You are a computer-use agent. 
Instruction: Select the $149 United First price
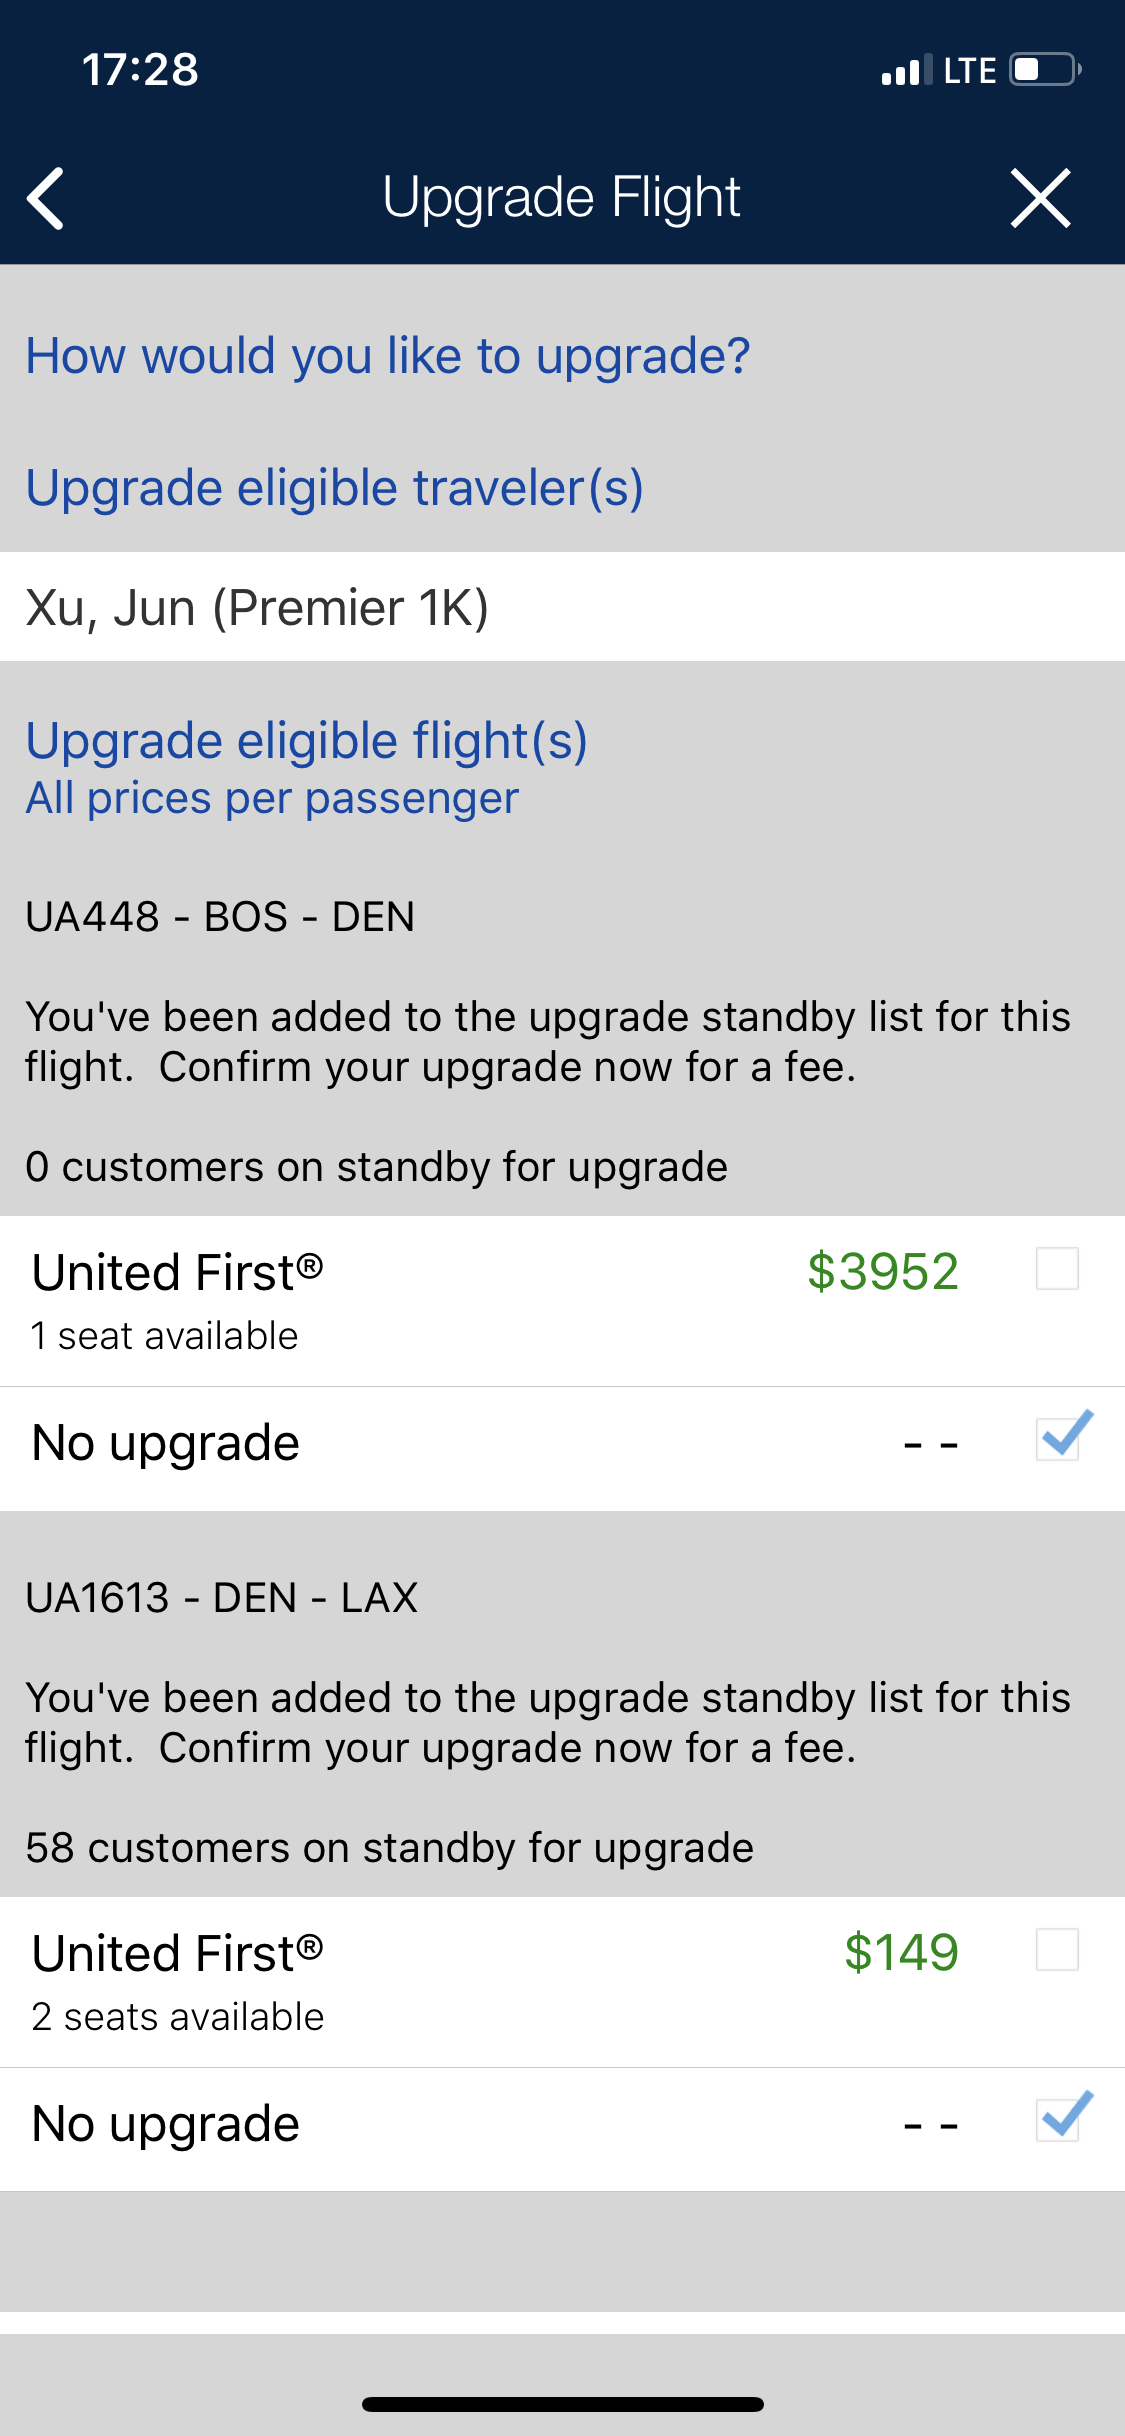click(x=901, y=1953)
